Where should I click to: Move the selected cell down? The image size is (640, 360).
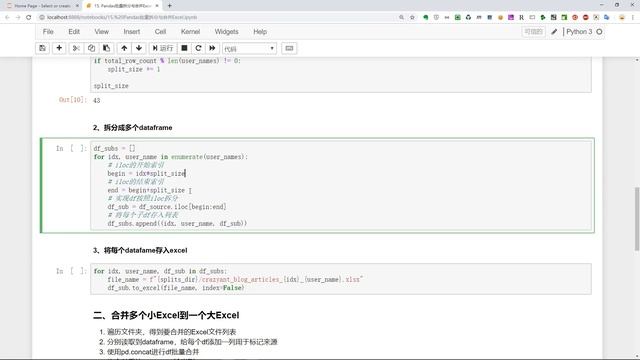pos(139,48)
